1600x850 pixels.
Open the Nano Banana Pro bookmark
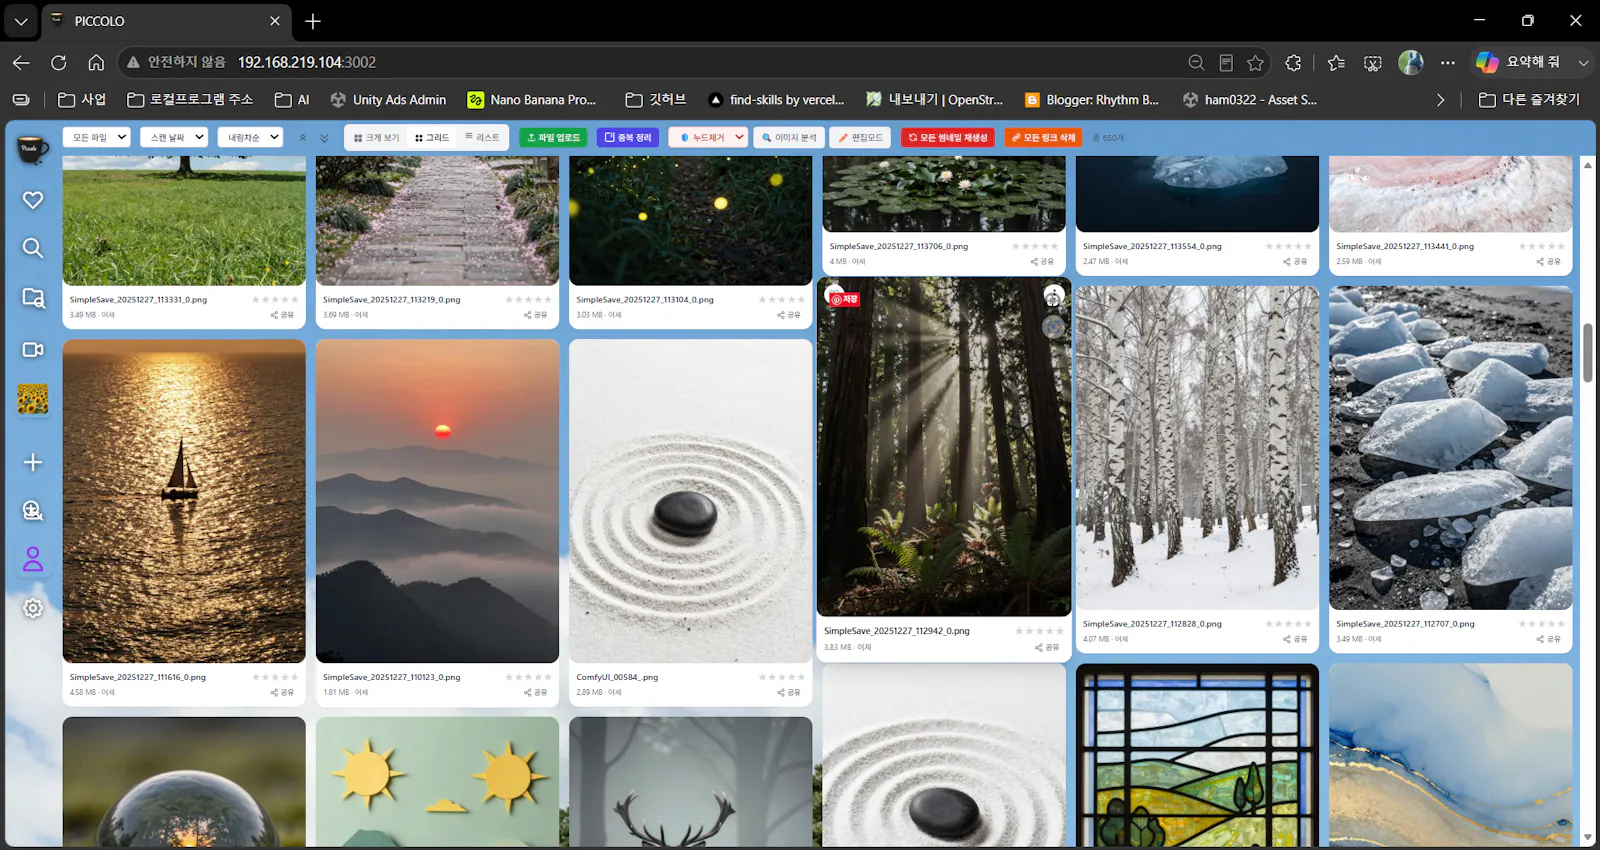pyautogui.click(x=532, y=100)
